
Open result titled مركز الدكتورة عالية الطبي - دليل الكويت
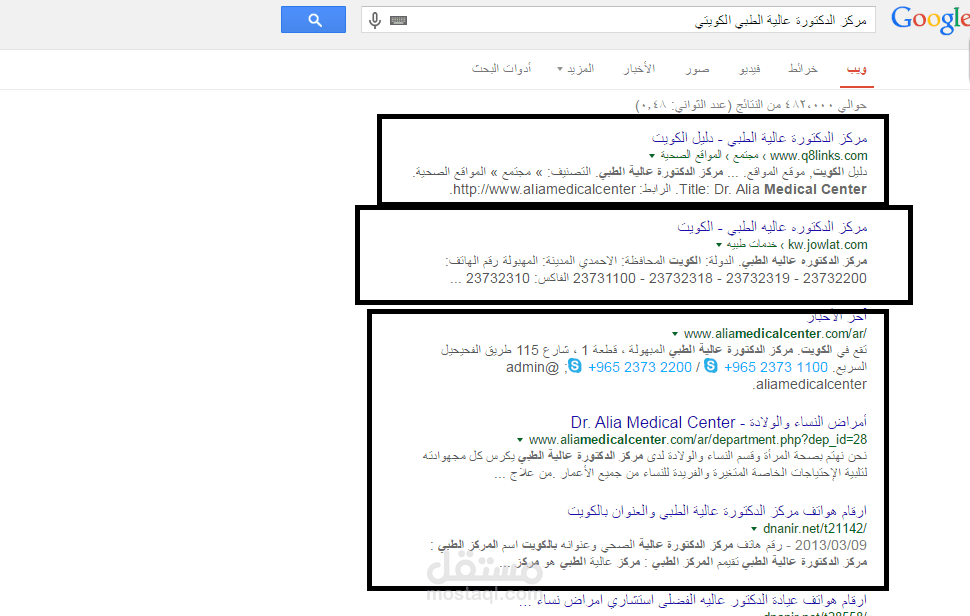pos(759,137)
